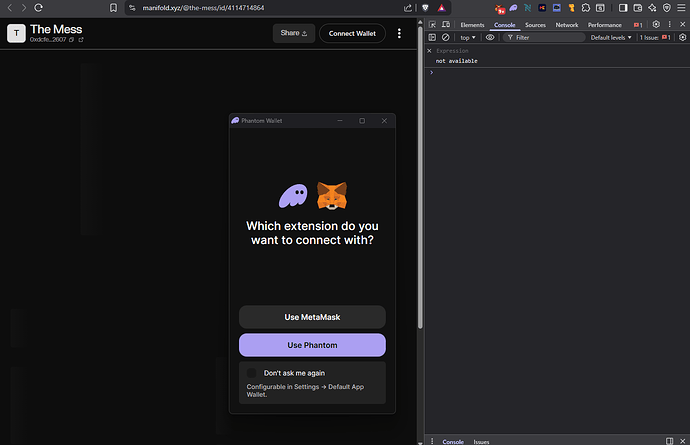Clear the console with the clear icon
Image resolution: width=690 pixels, height=445 pixels.
pos(445,37)
